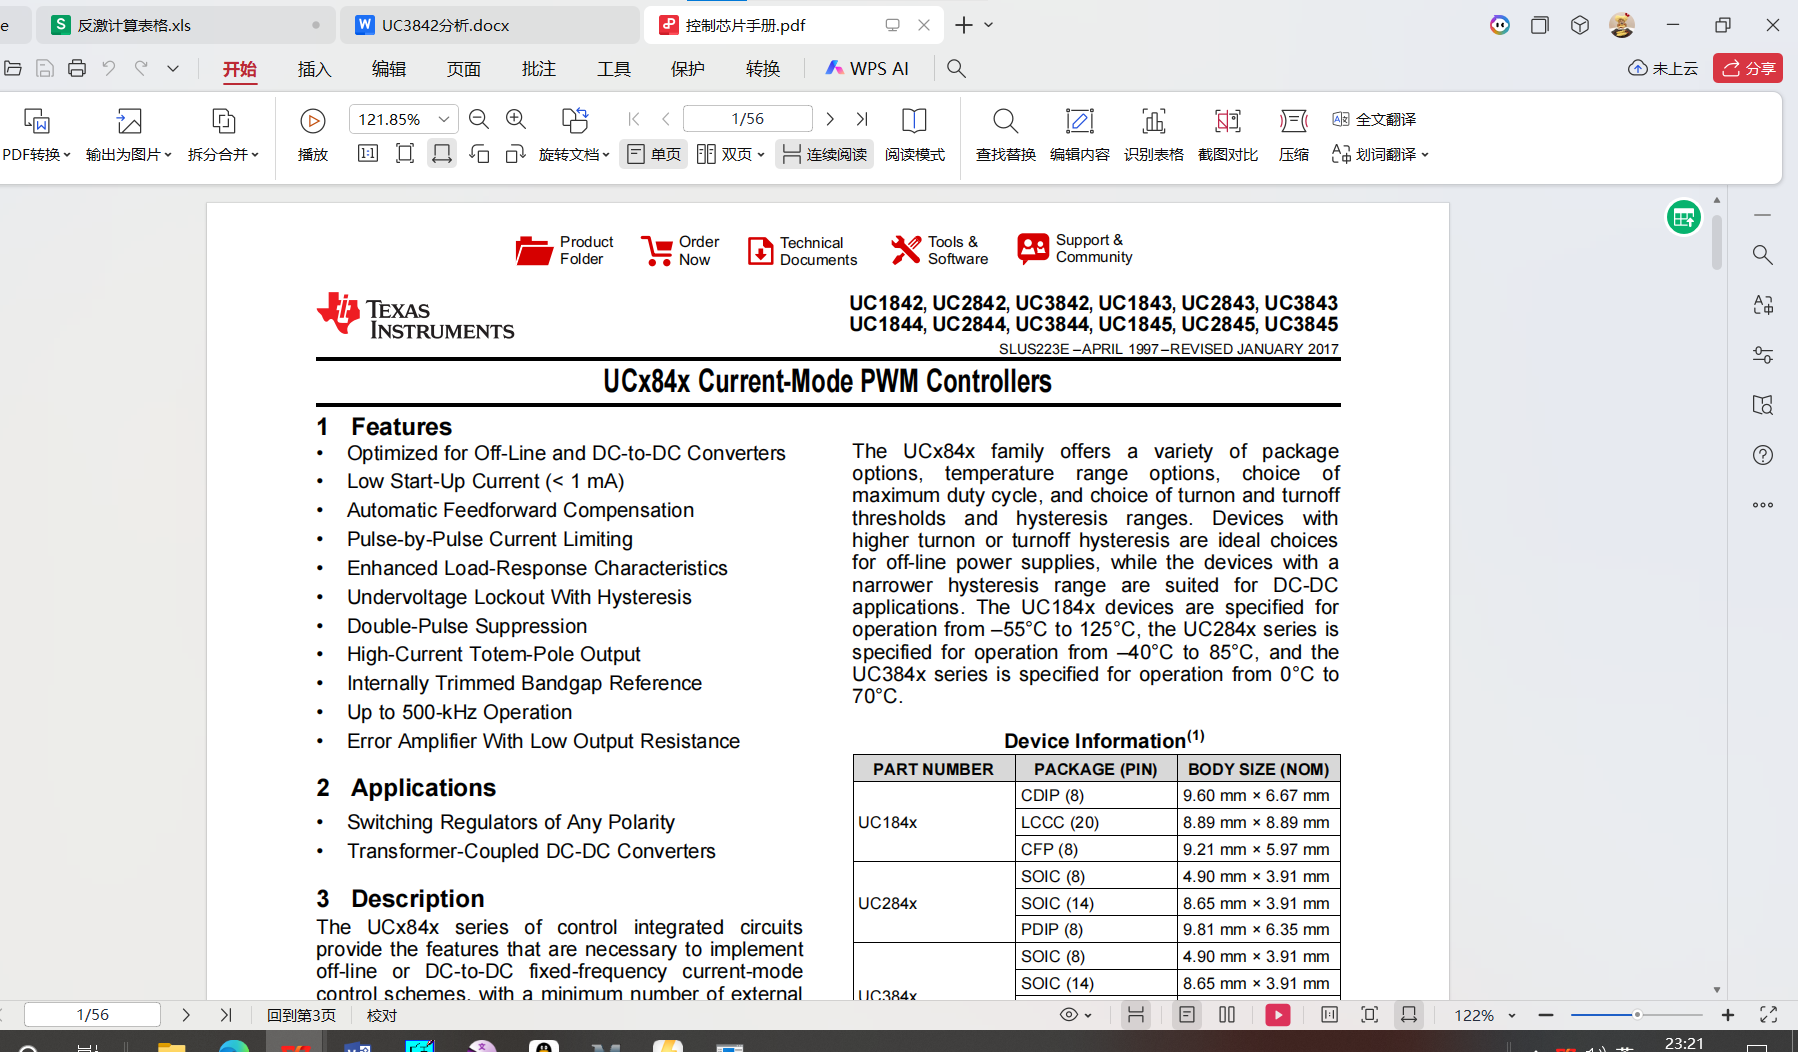The width and height of the screenshot is (1798, 1052).
Task: Expand the PDF Convert dropdown
Action: [37, 154]
